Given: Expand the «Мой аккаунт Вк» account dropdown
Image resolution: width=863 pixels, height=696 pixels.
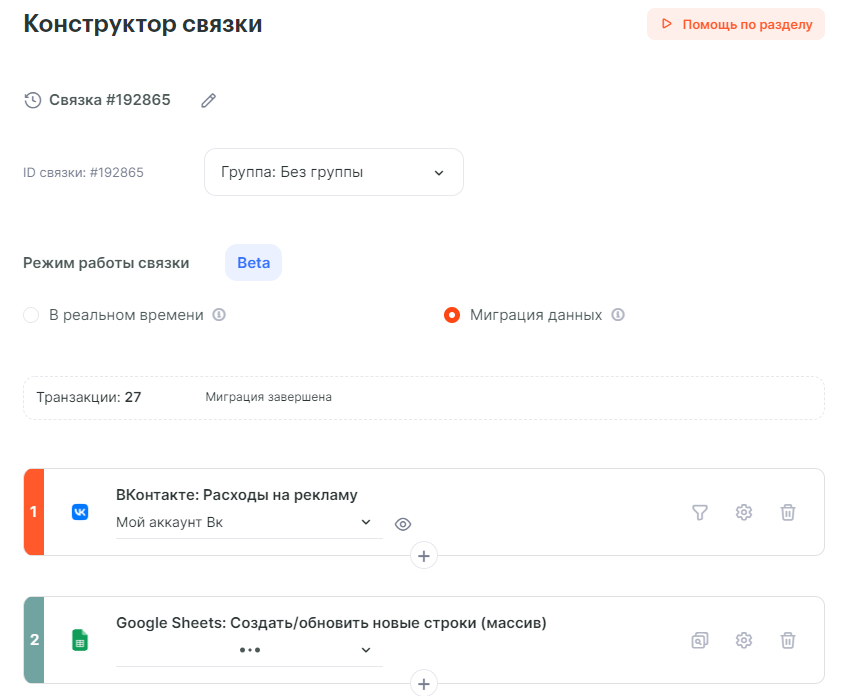Looking at the screenshot, I should [x=248, y=522].
